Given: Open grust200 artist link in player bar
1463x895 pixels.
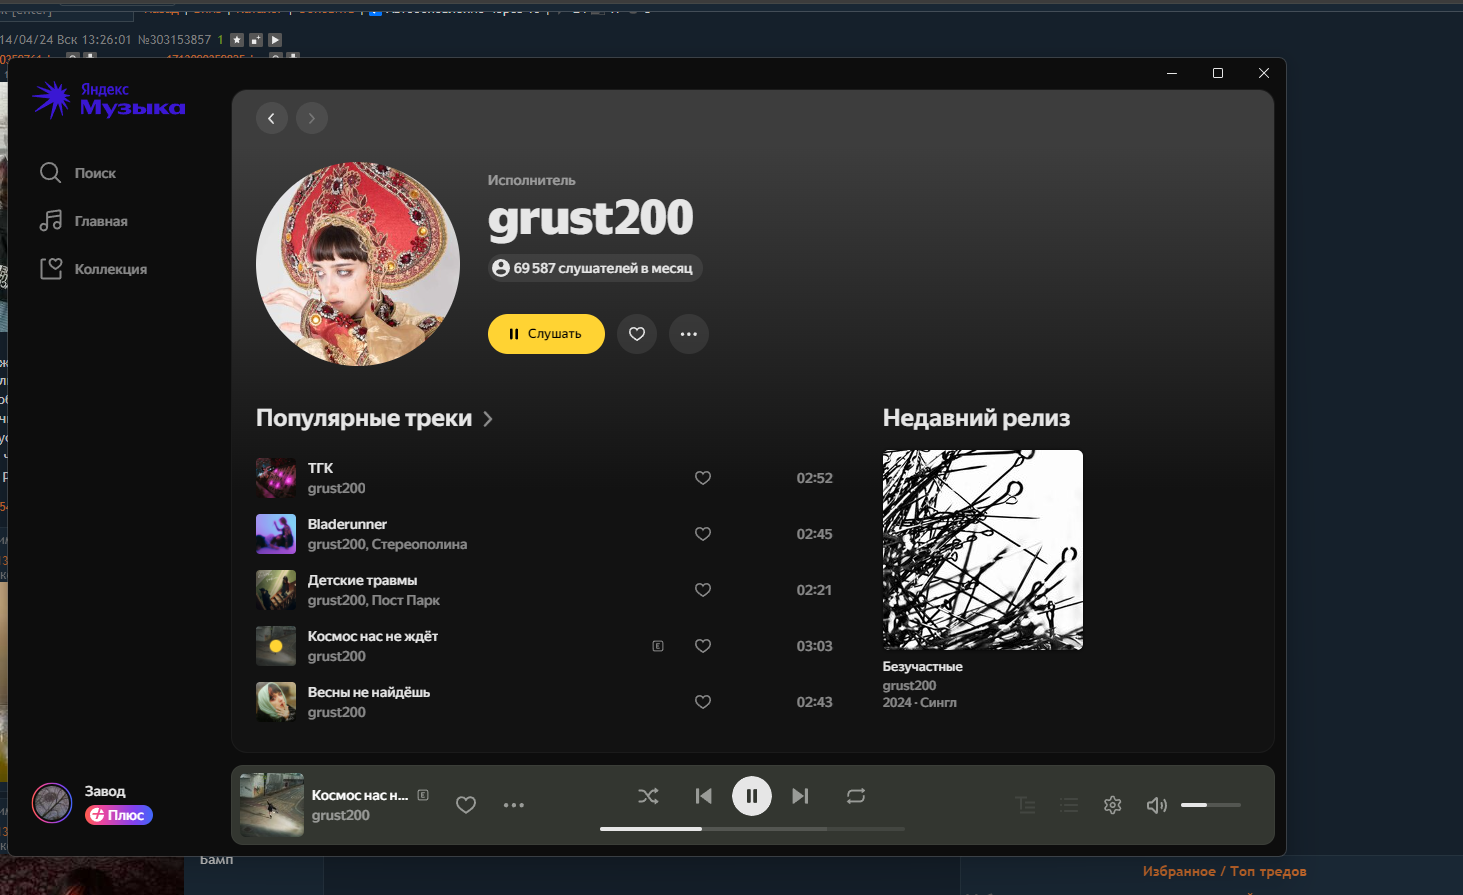Looking at the screenshot, I should (341, 815).
